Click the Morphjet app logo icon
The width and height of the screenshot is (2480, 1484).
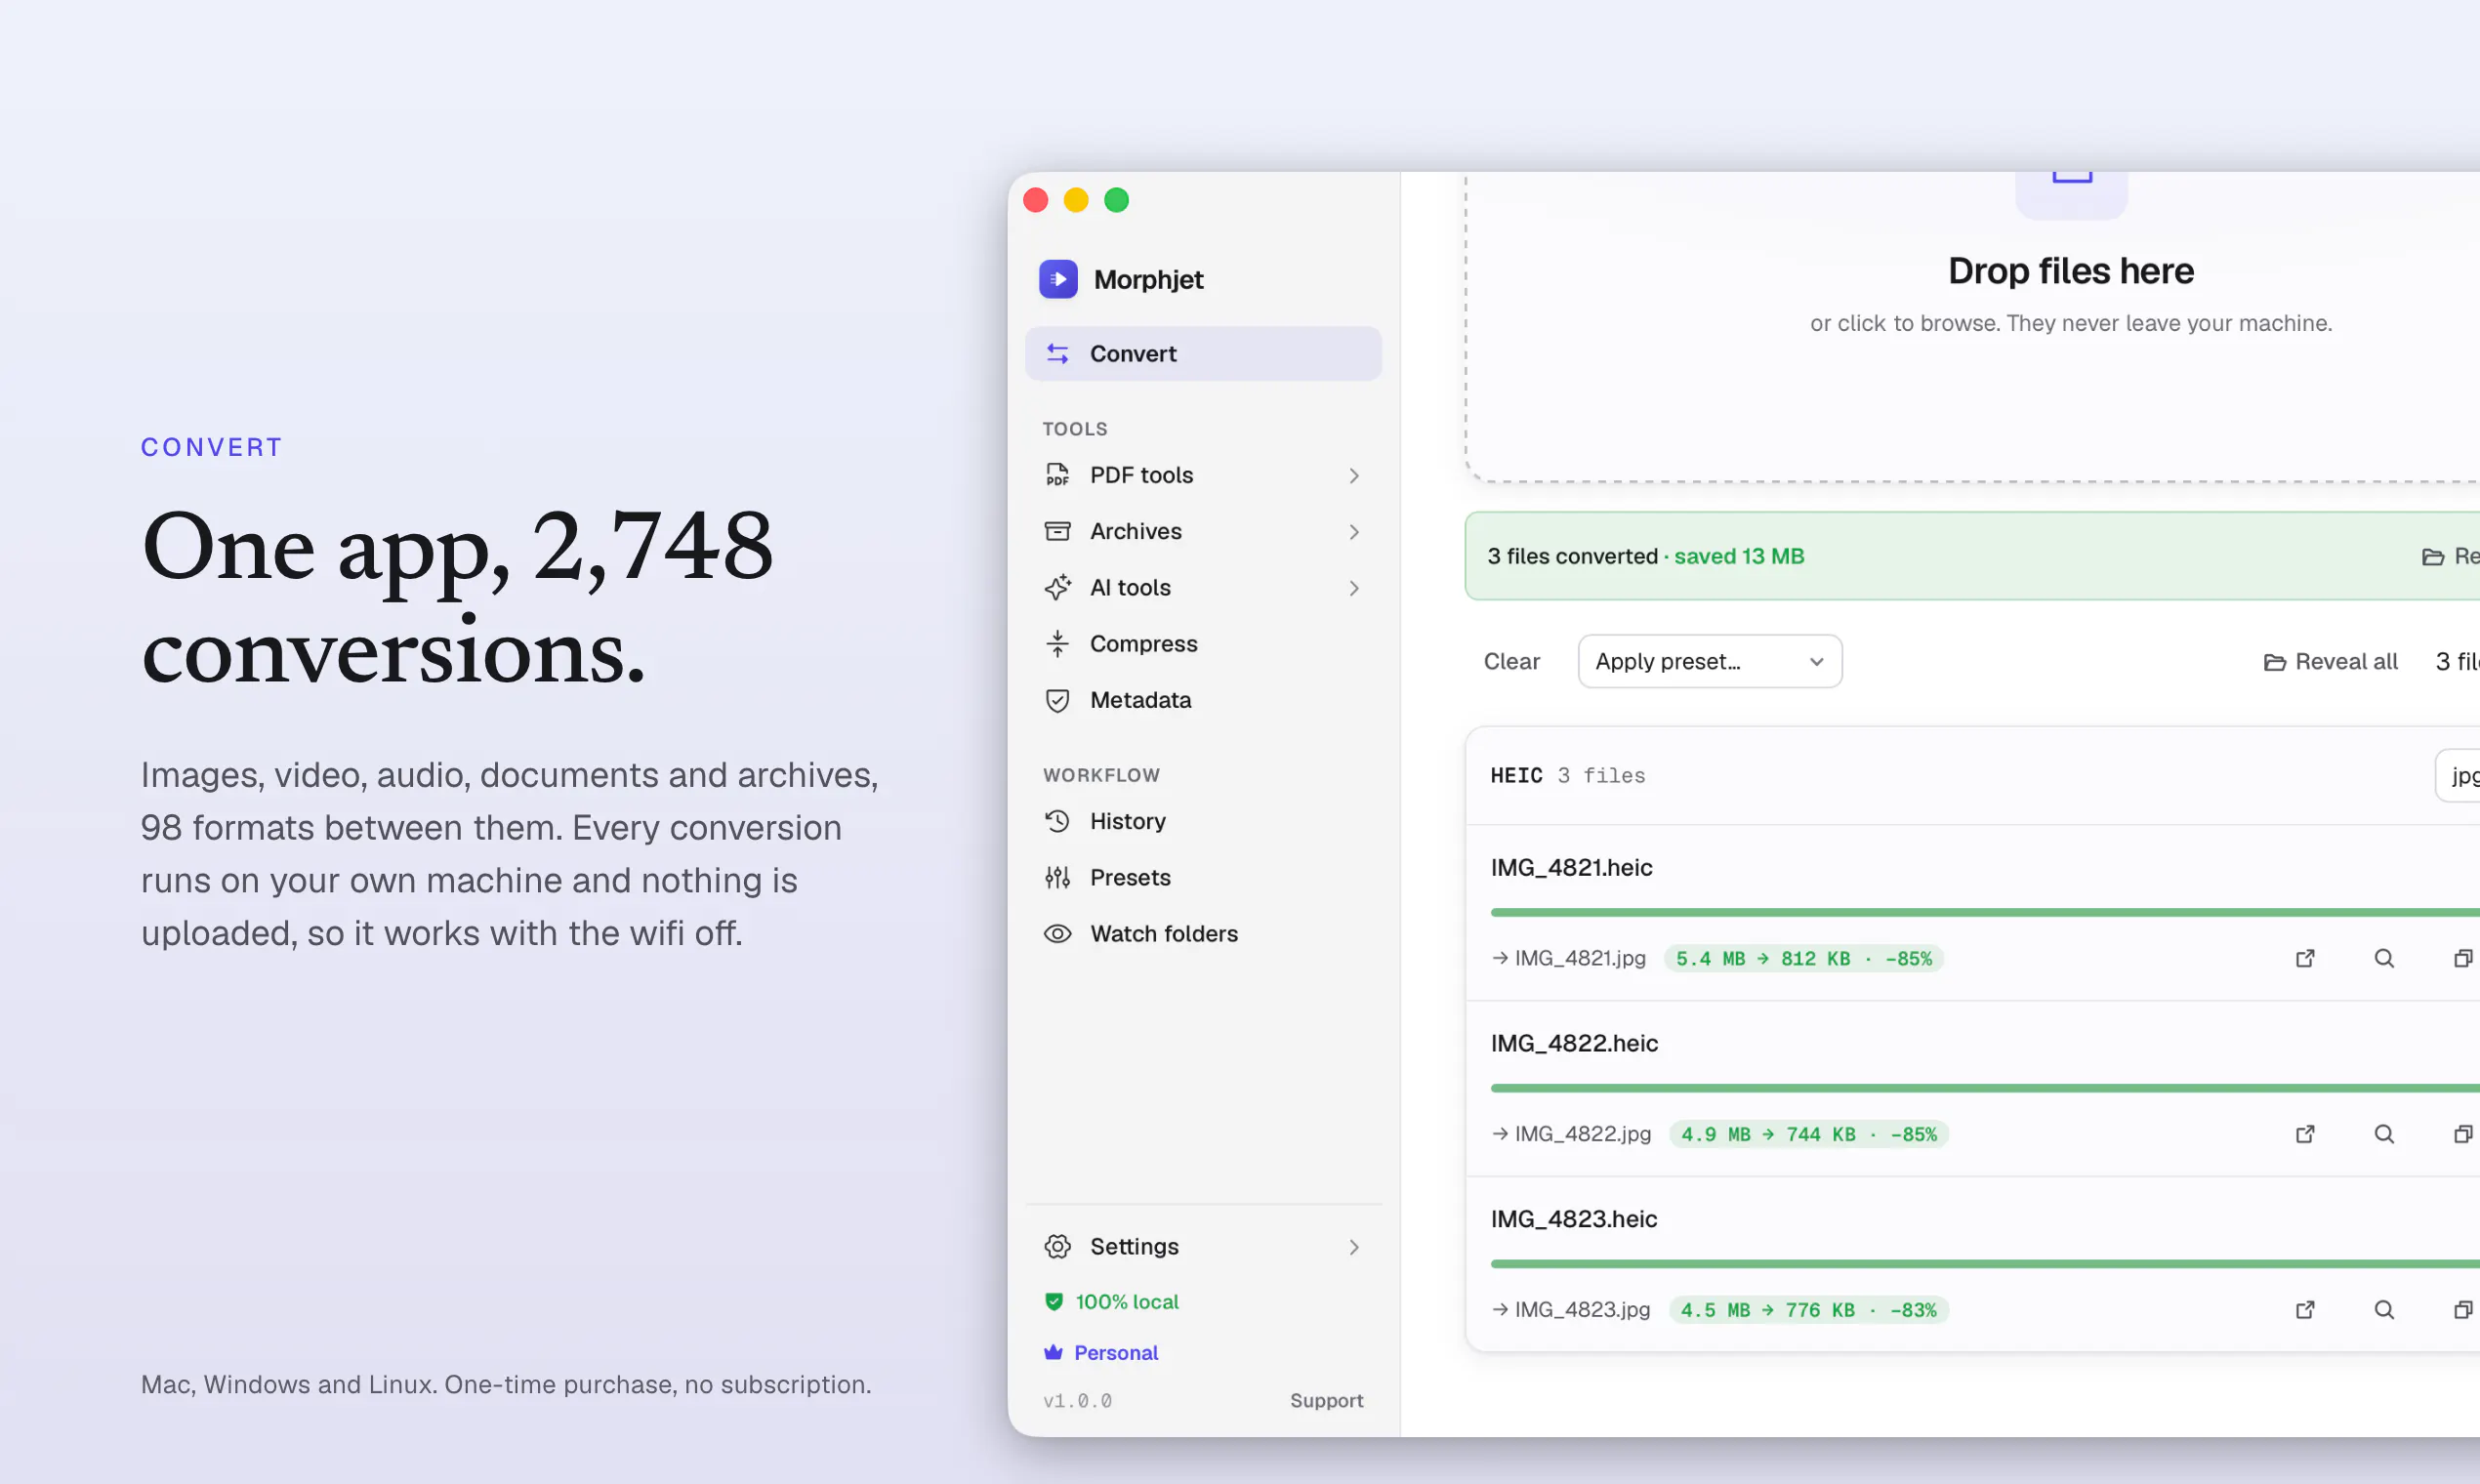pyautogui.click(x=1058, y=279)
